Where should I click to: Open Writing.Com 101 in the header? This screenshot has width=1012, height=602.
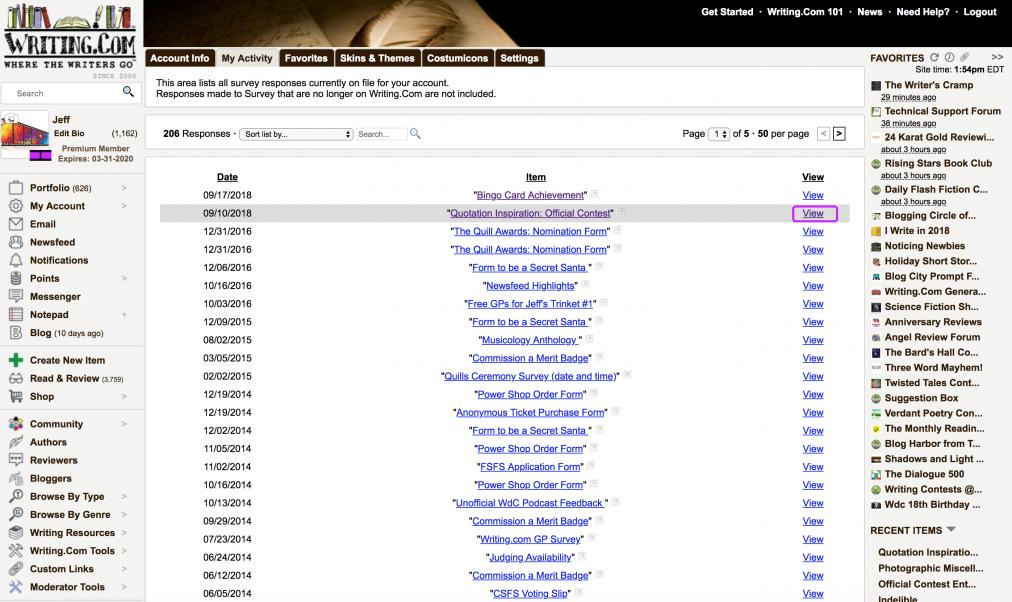804,12
